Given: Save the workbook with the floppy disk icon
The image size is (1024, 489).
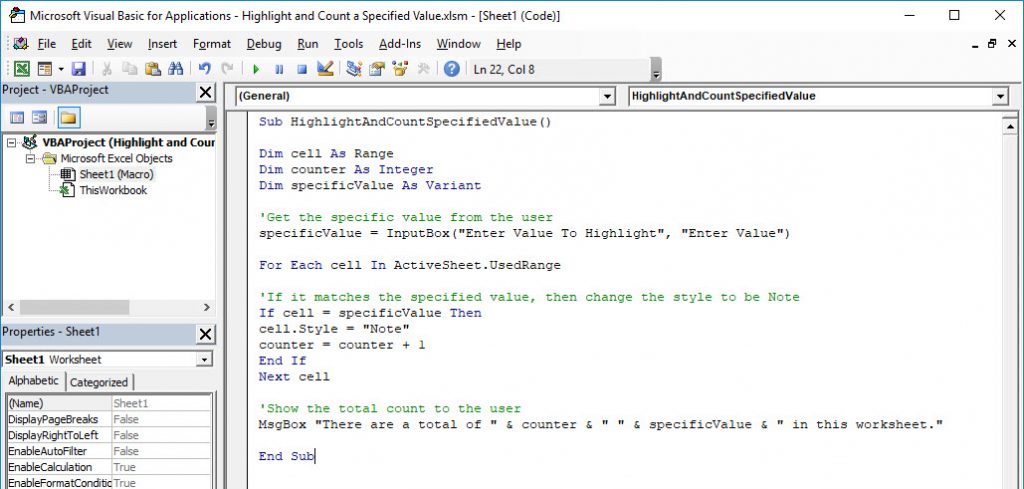Looking at the screenshot, I should (78, 69).
